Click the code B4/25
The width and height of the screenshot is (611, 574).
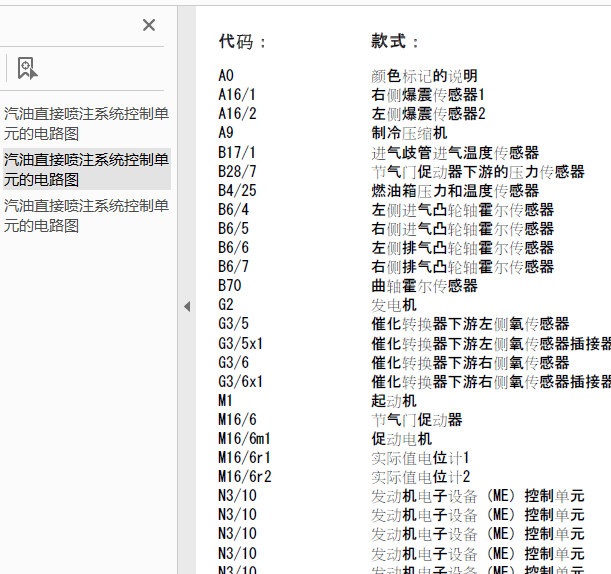click(237, 191)
